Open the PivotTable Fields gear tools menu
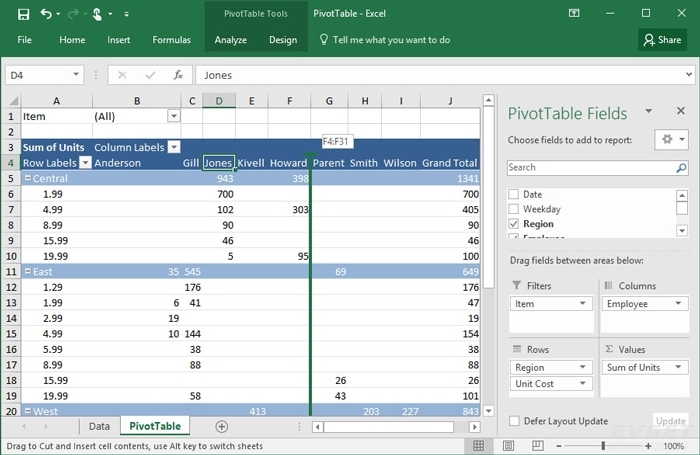 pos(669,139)
